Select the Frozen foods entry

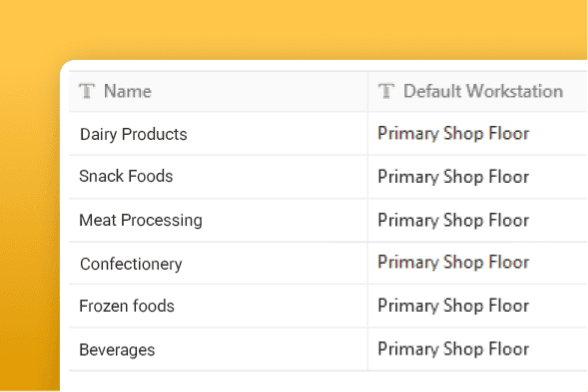tap(127, 306)
